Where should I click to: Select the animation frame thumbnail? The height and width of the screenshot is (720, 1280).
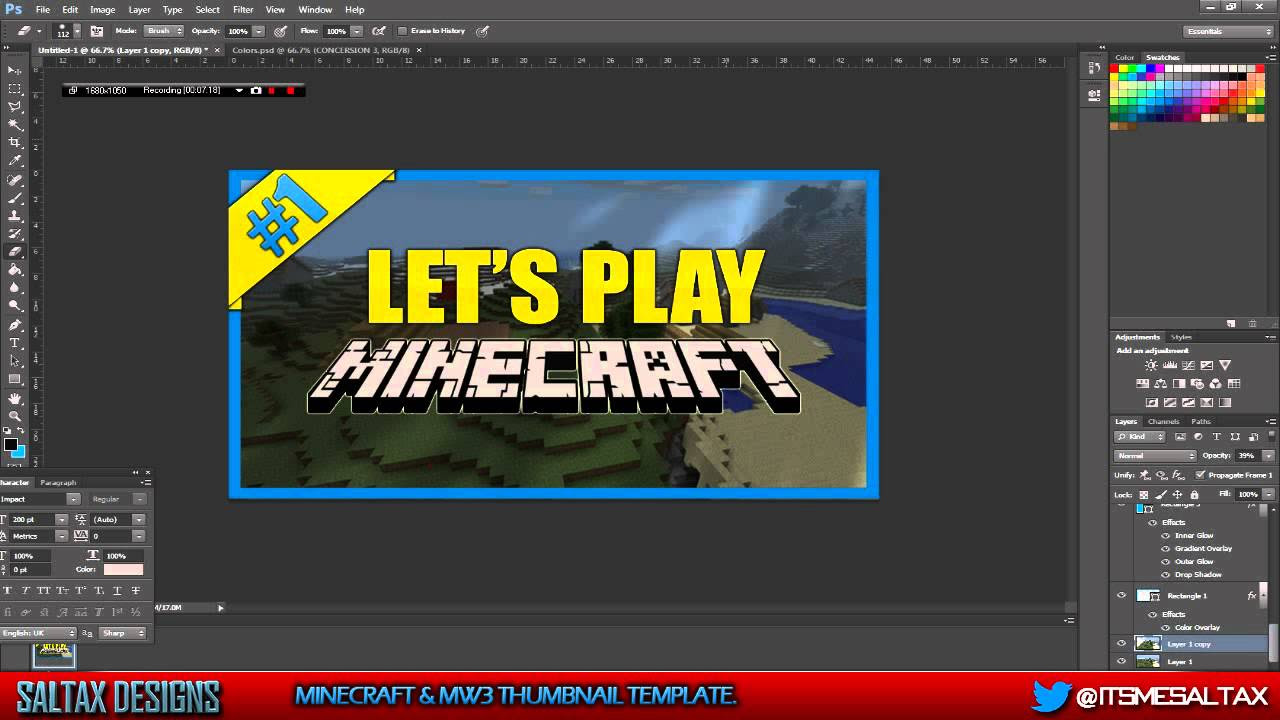54,655
